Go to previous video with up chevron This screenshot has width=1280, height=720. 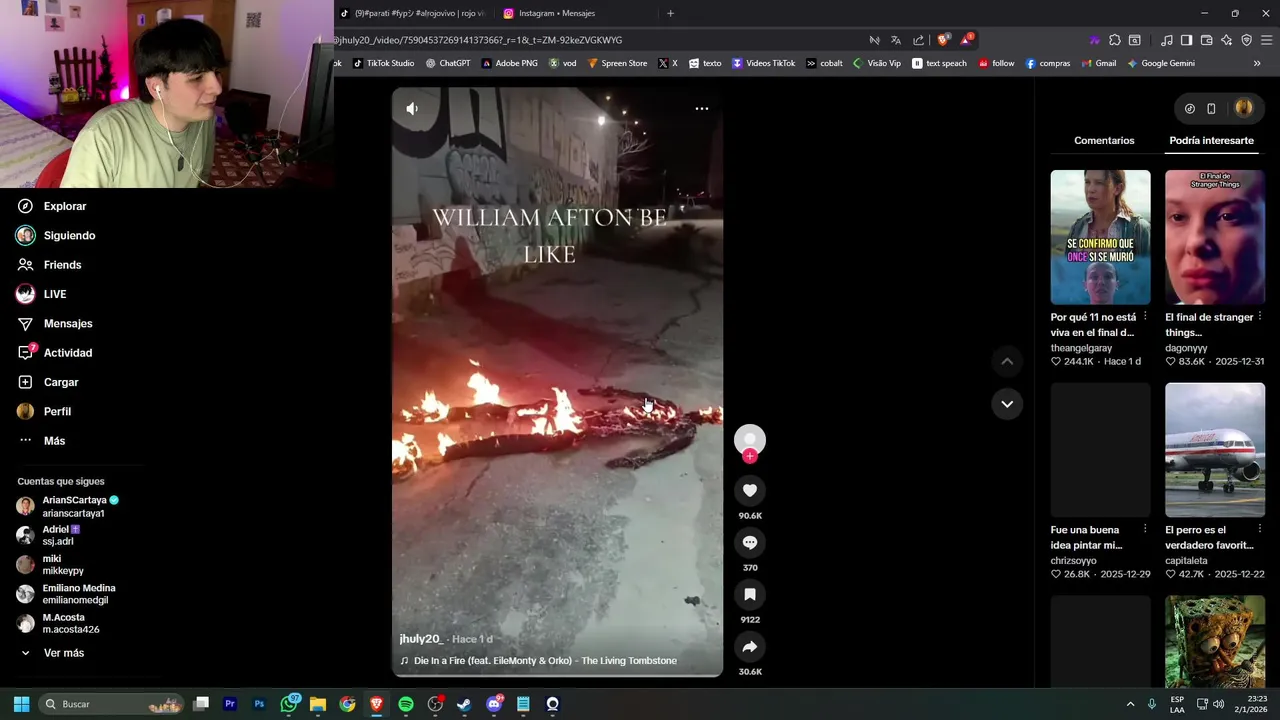pos(1007,361)
